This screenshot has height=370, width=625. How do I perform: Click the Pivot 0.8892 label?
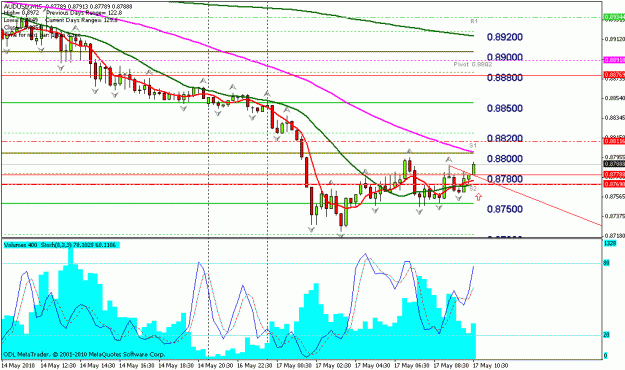click(x=473, y=64)
